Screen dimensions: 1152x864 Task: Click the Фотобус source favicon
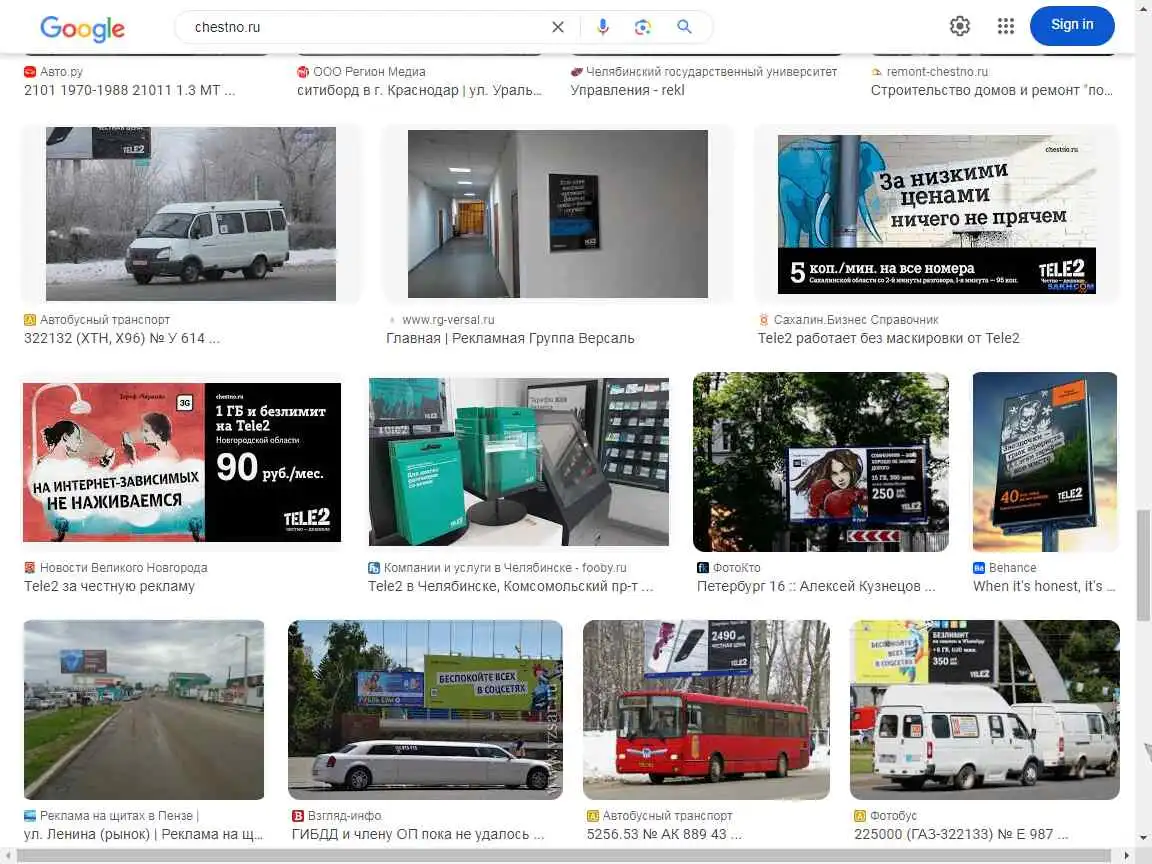[x=860, y=816]
